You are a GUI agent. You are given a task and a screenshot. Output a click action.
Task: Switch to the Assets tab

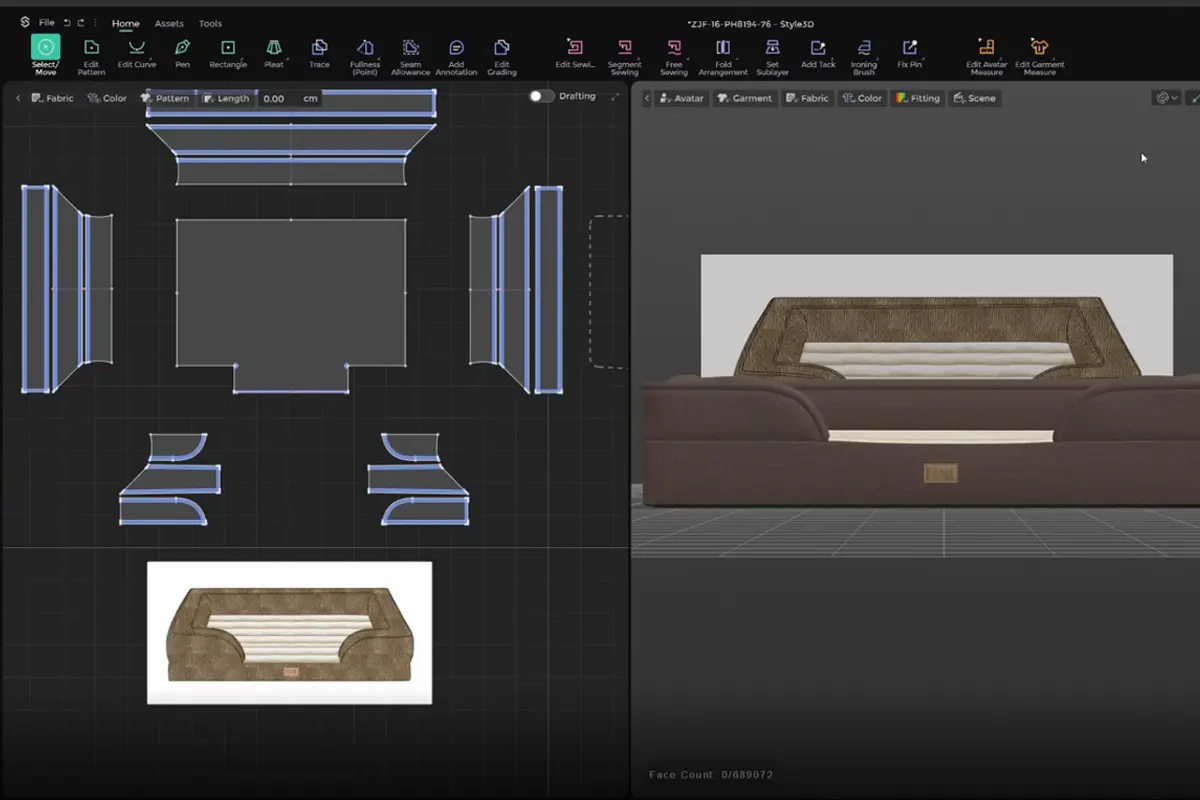(169, 23)
